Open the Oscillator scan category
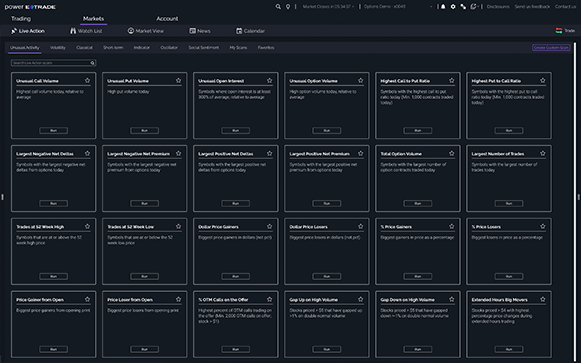581x363 pixels. (169, 47)
